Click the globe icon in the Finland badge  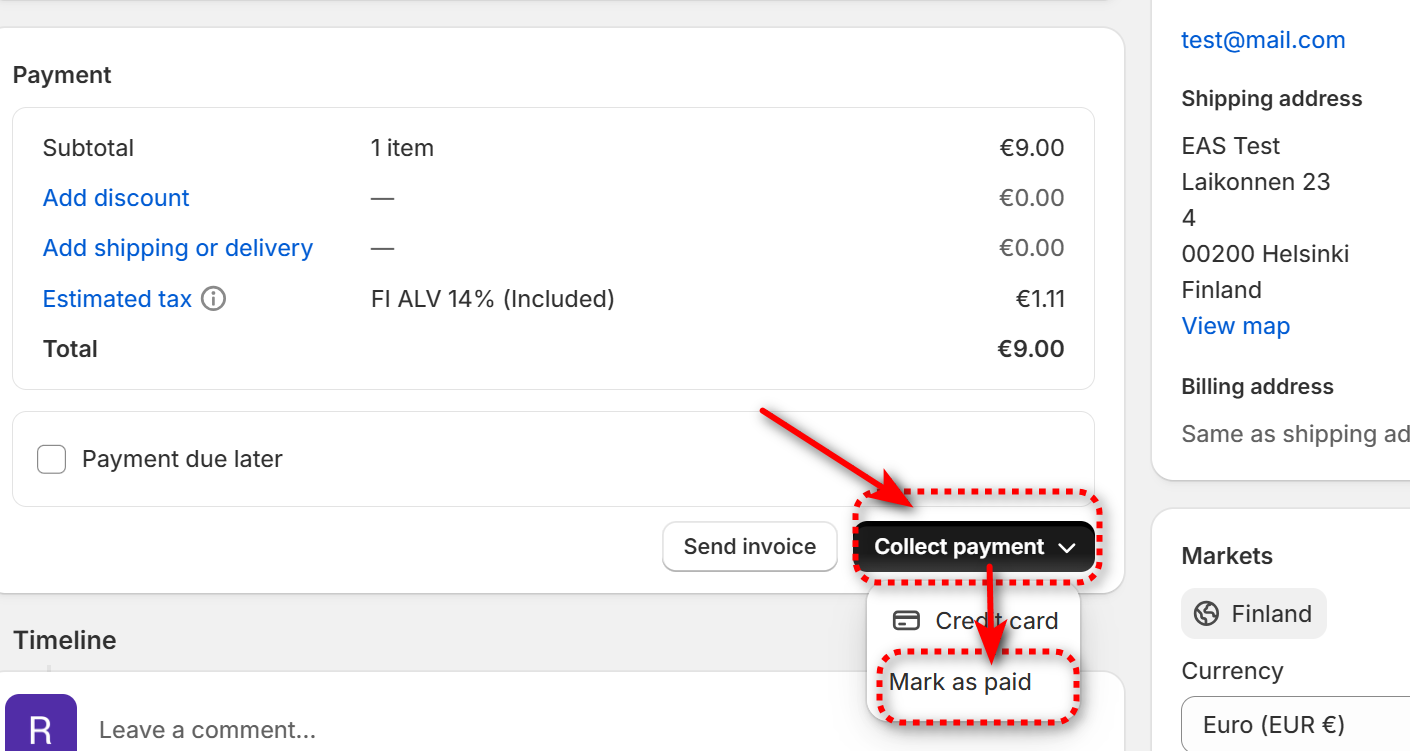click(1207, 614)
